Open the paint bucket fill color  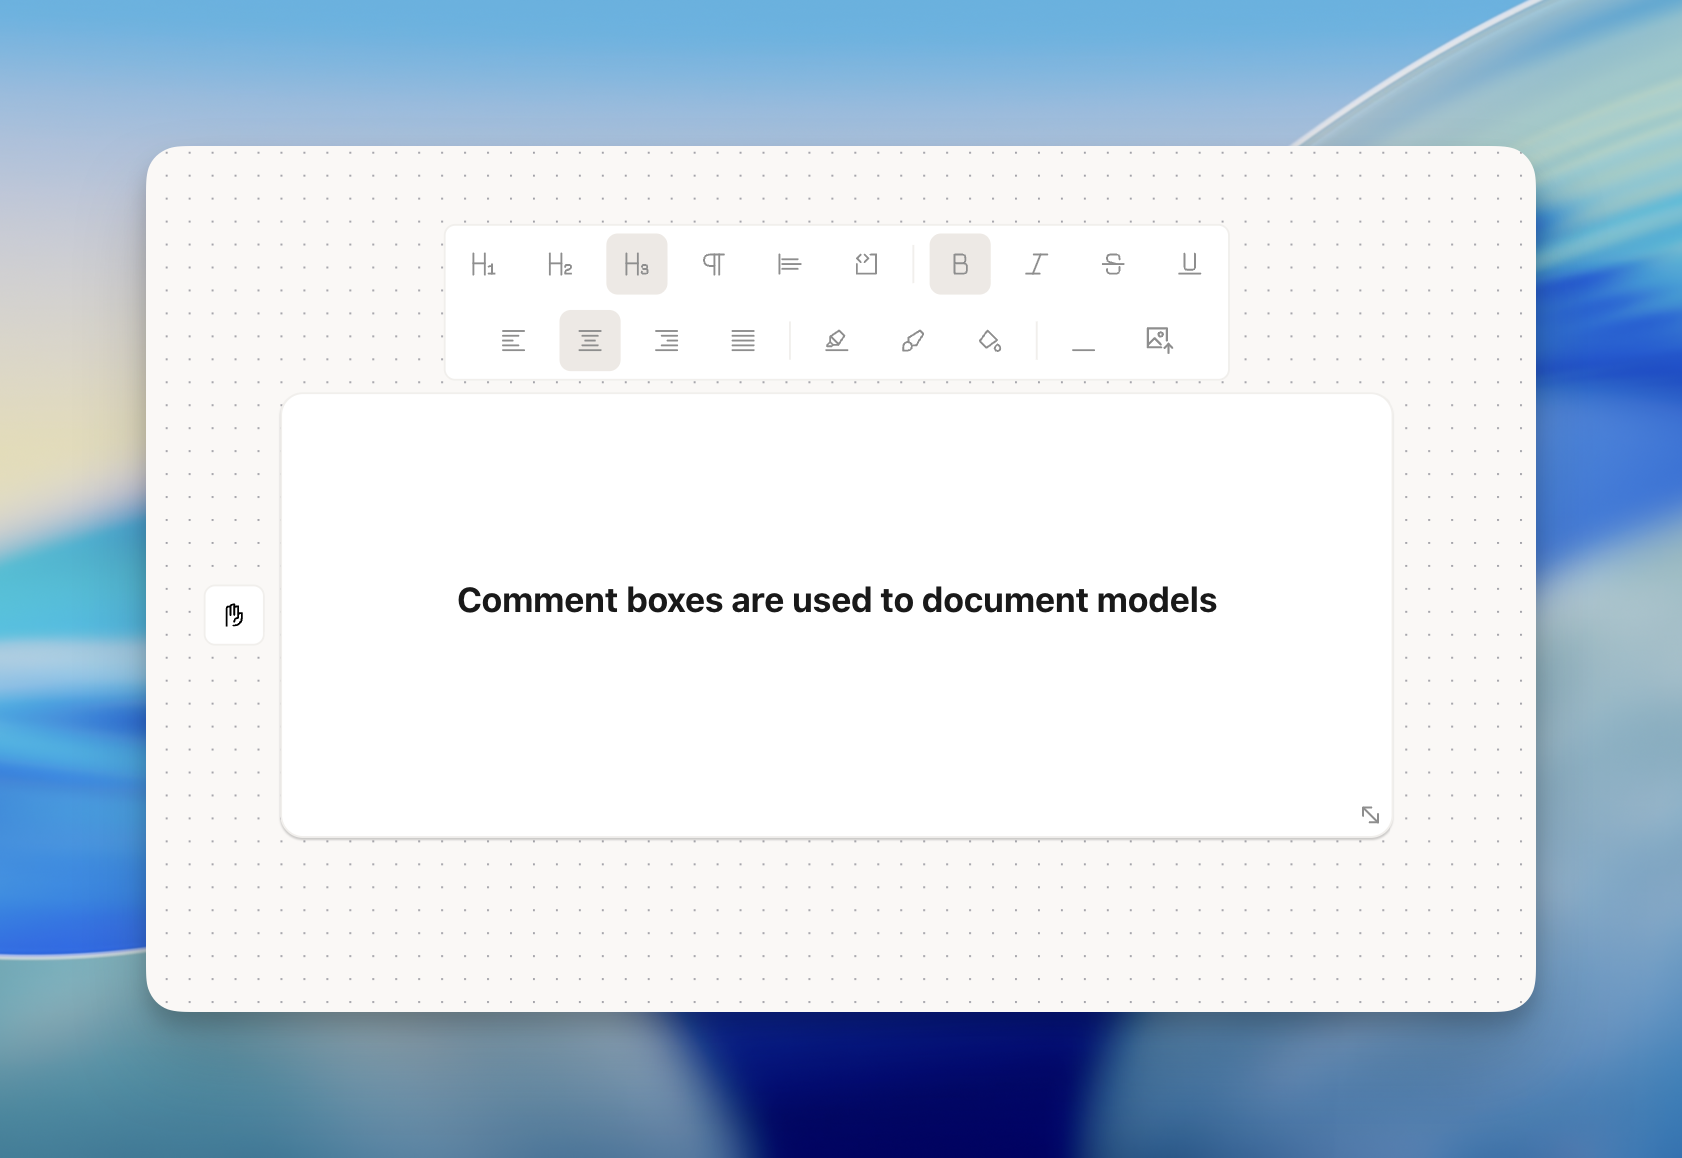click(x=990, y=341)
